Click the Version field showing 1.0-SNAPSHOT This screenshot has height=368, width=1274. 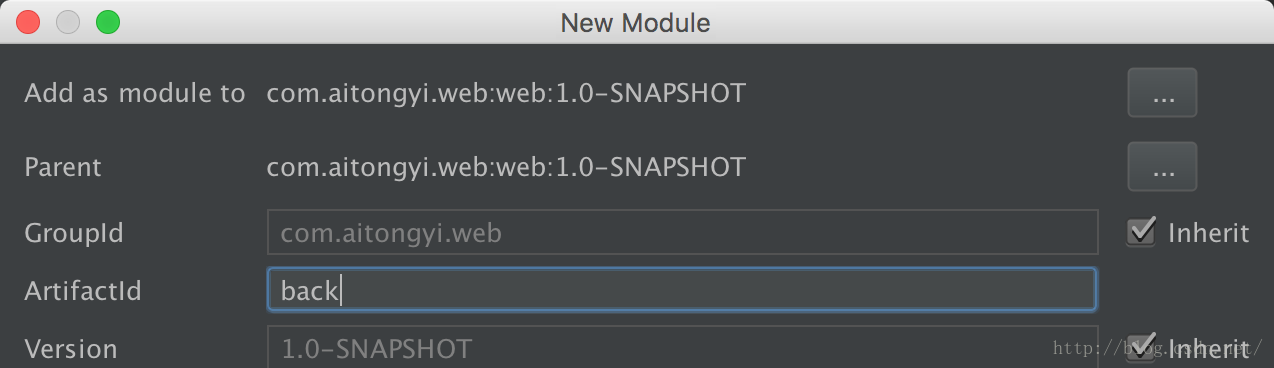tap(682, 347)
